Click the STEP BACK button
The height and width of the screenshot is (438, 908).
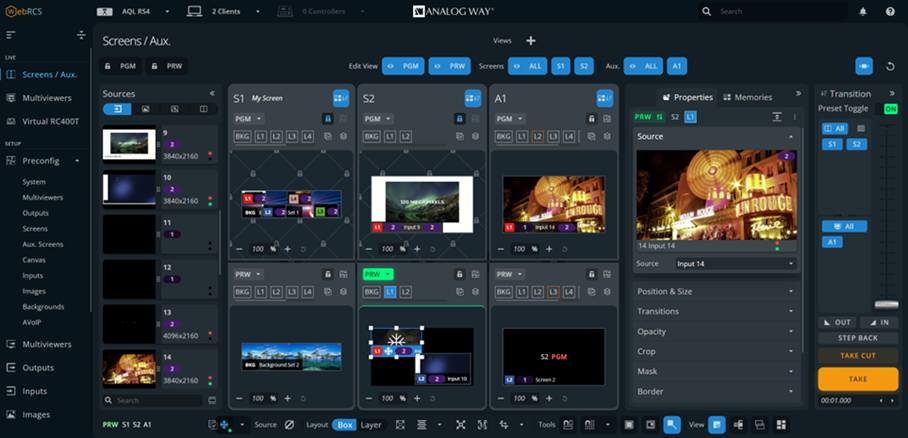click(858, 338)
